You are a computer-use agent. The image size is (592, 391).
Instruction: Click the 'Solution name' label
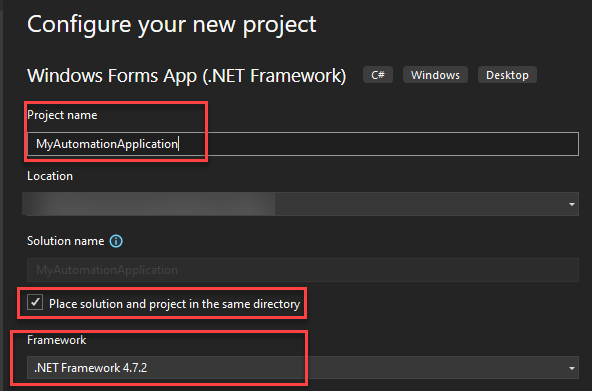click(66, 241)
